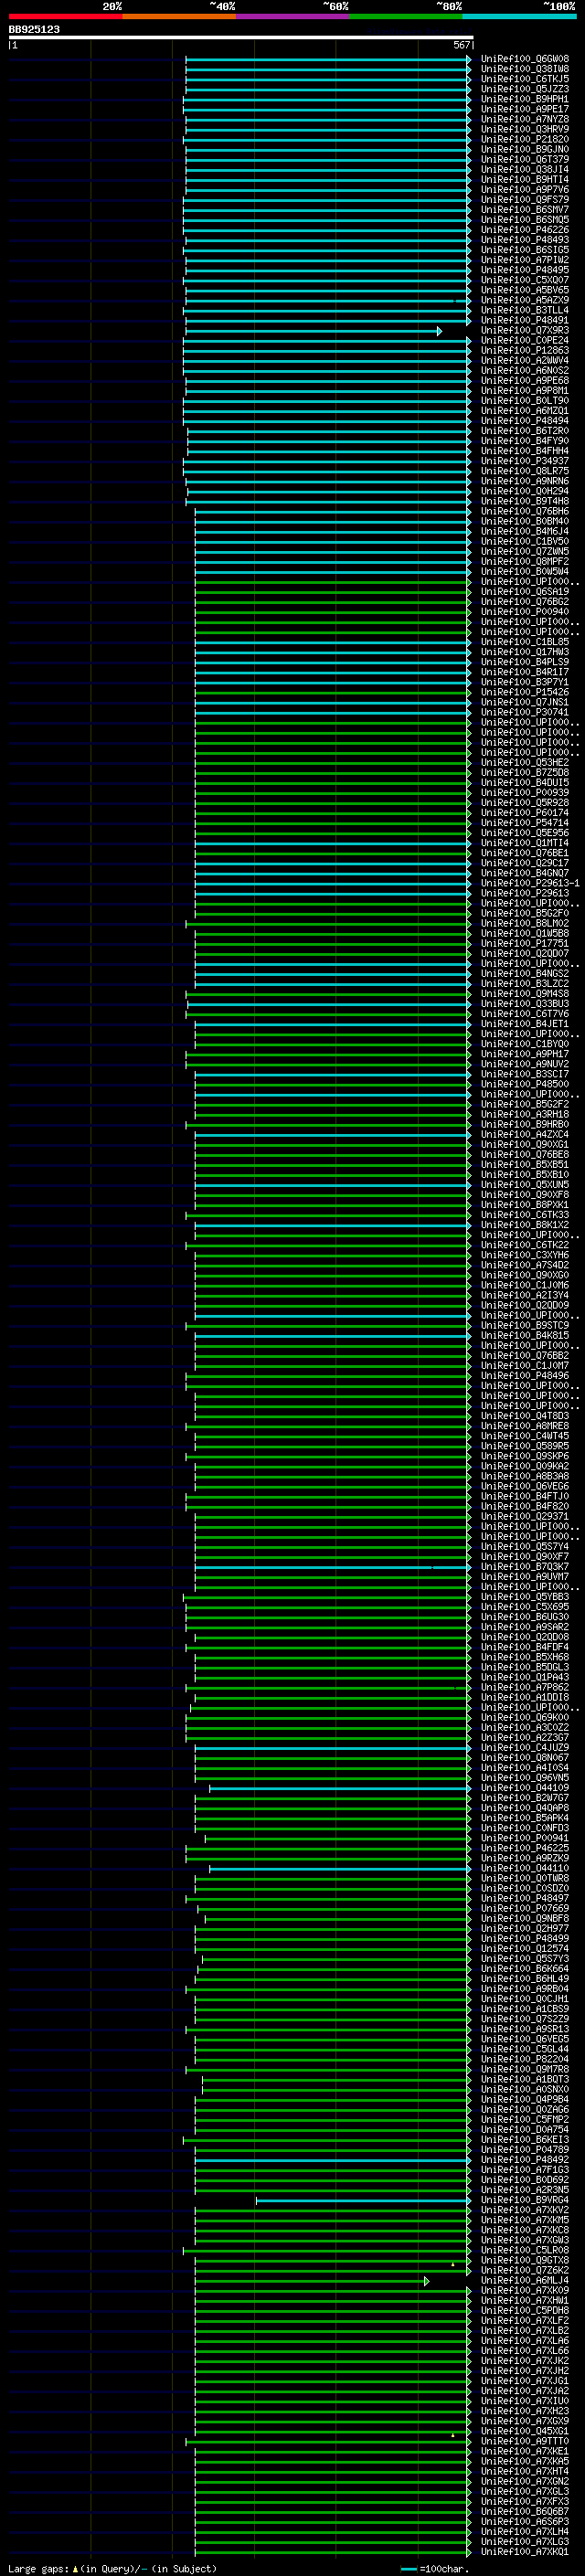Open hit UniRef100_A9PE17
Screen dimensions: 585x2576
(x=525, y=109)
